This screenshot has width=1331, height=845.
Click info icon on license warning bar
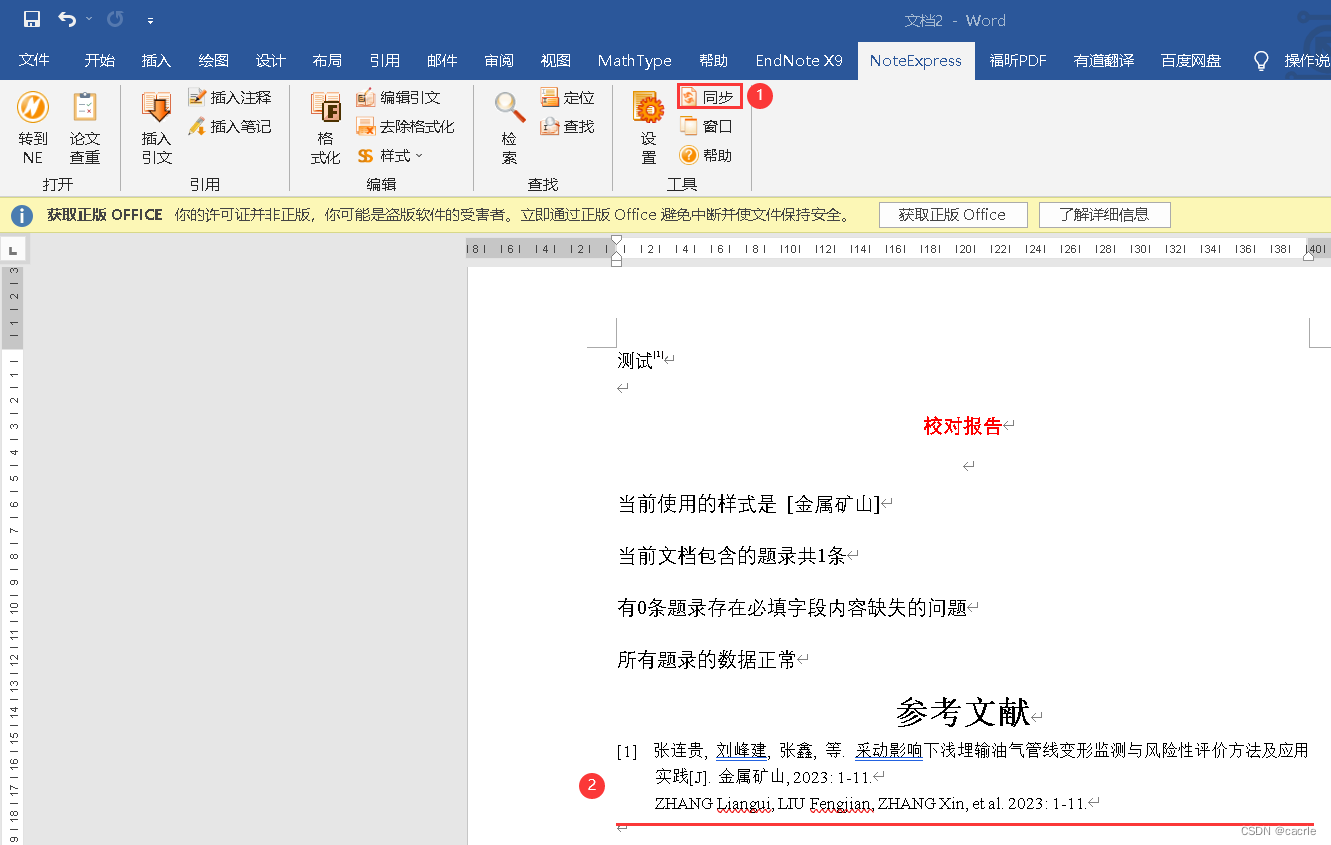pos(23,215)
